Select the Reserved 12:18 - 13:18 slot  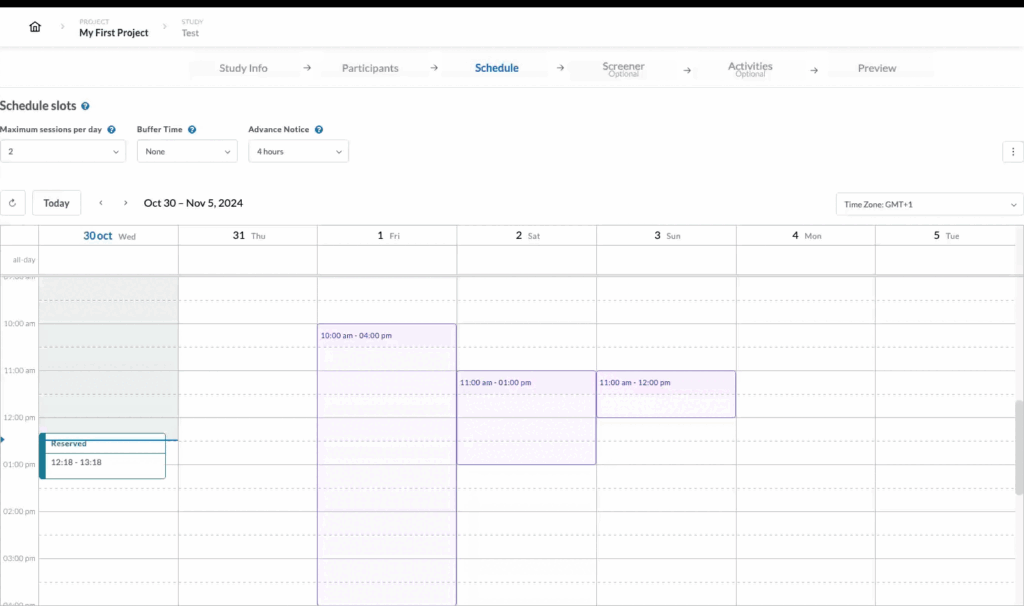click(103, 457)
